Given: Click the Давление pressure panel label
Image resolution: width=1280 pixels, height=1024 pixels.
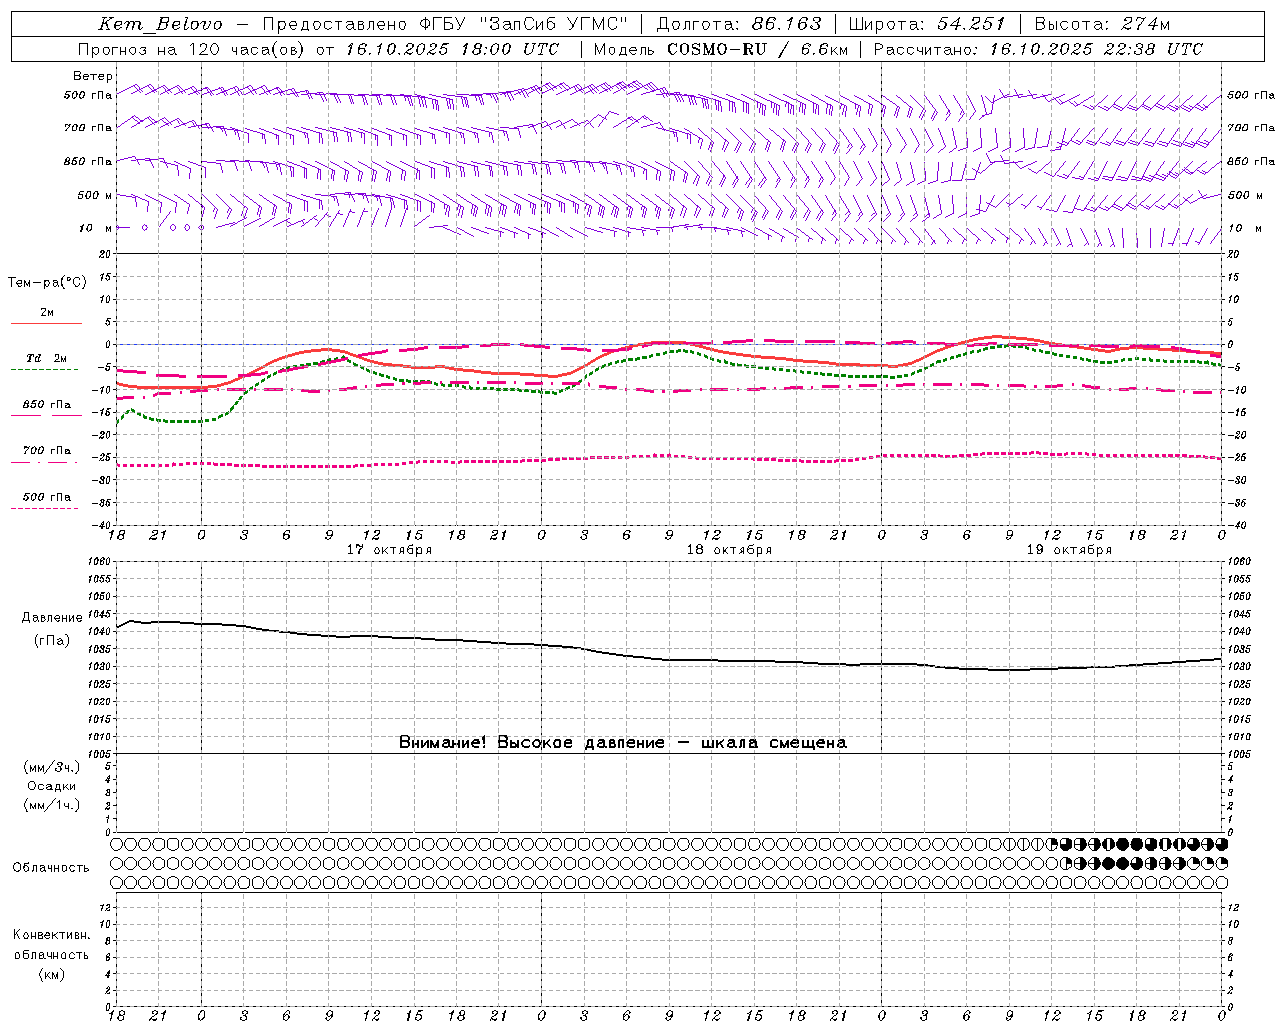Looking at the screenshot, I should pos(52,618).
